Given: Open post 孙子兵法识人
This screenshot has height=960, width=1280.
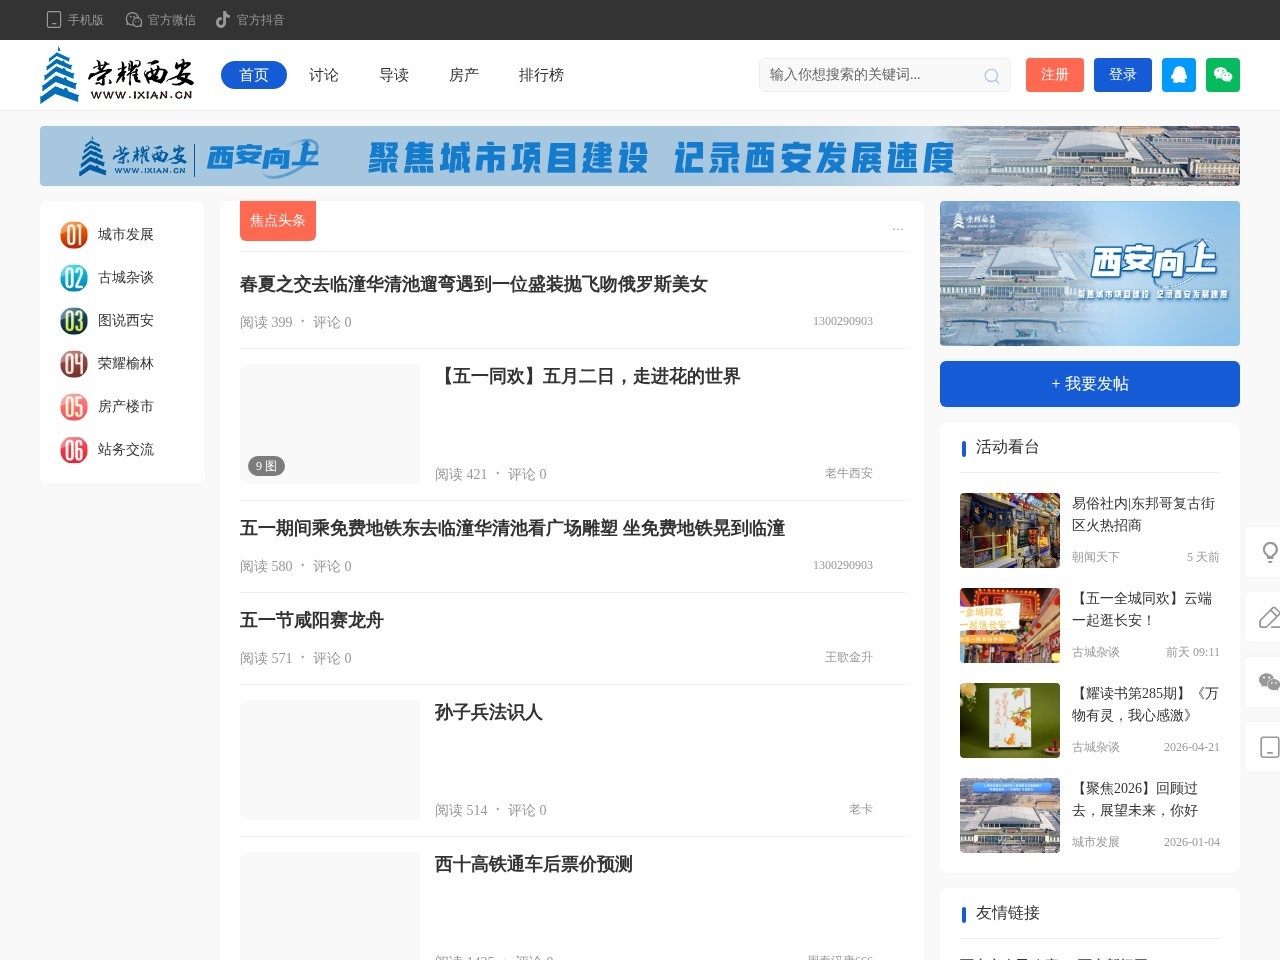Looking at the screenshot, I should pos(489,713).
